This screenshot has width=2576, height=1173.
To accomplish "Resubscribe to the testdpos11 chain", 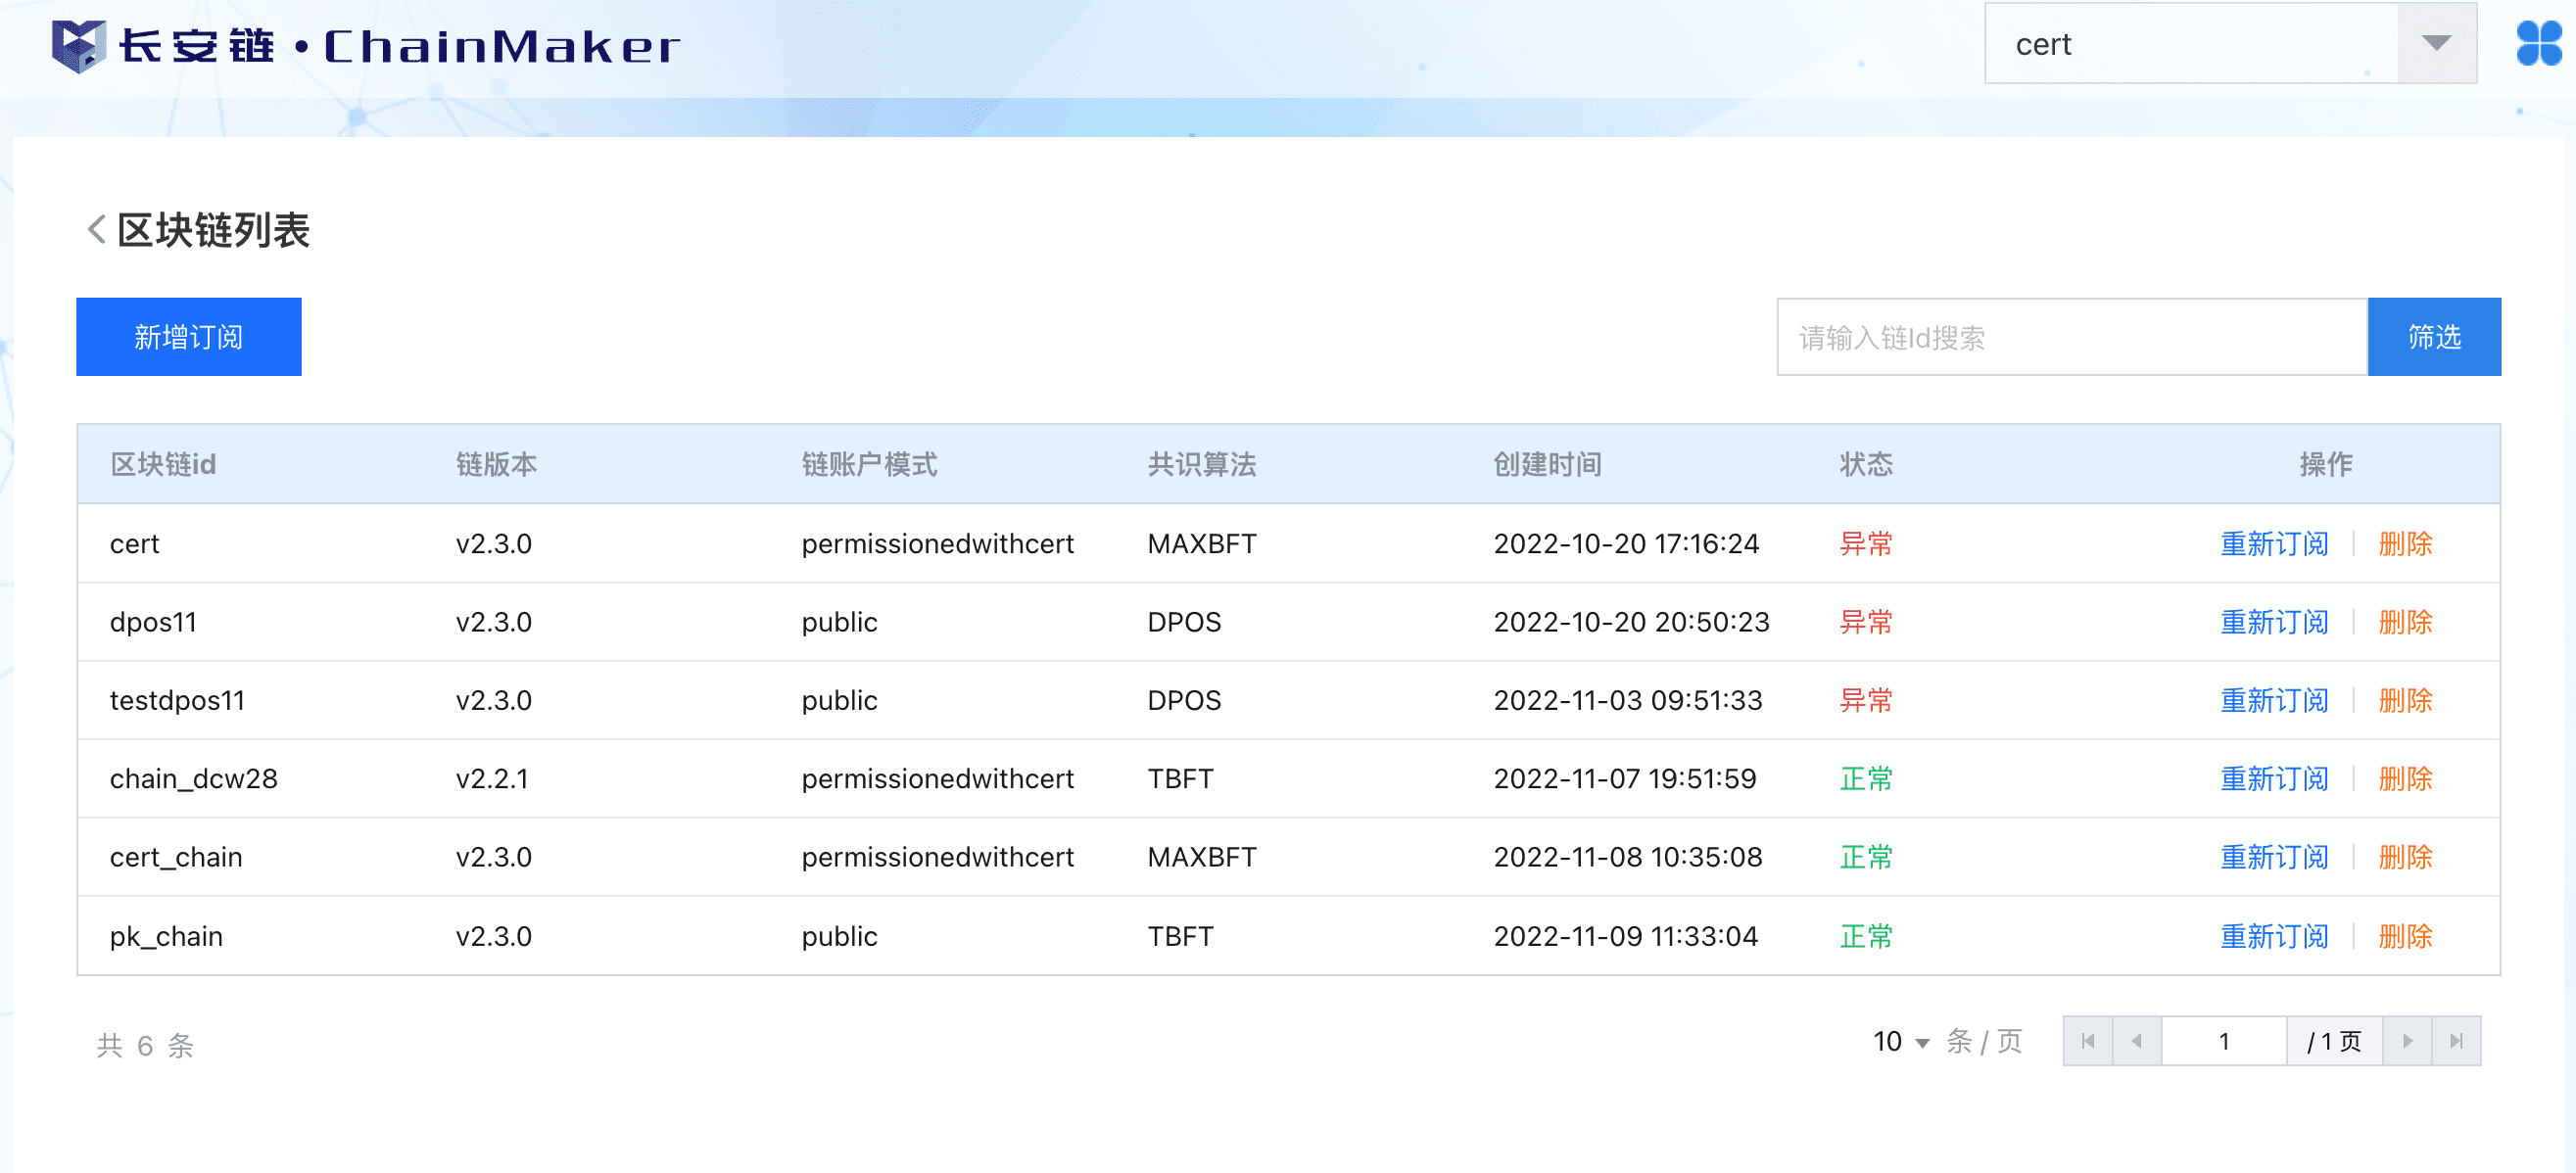I will [x=2274, y=700].
